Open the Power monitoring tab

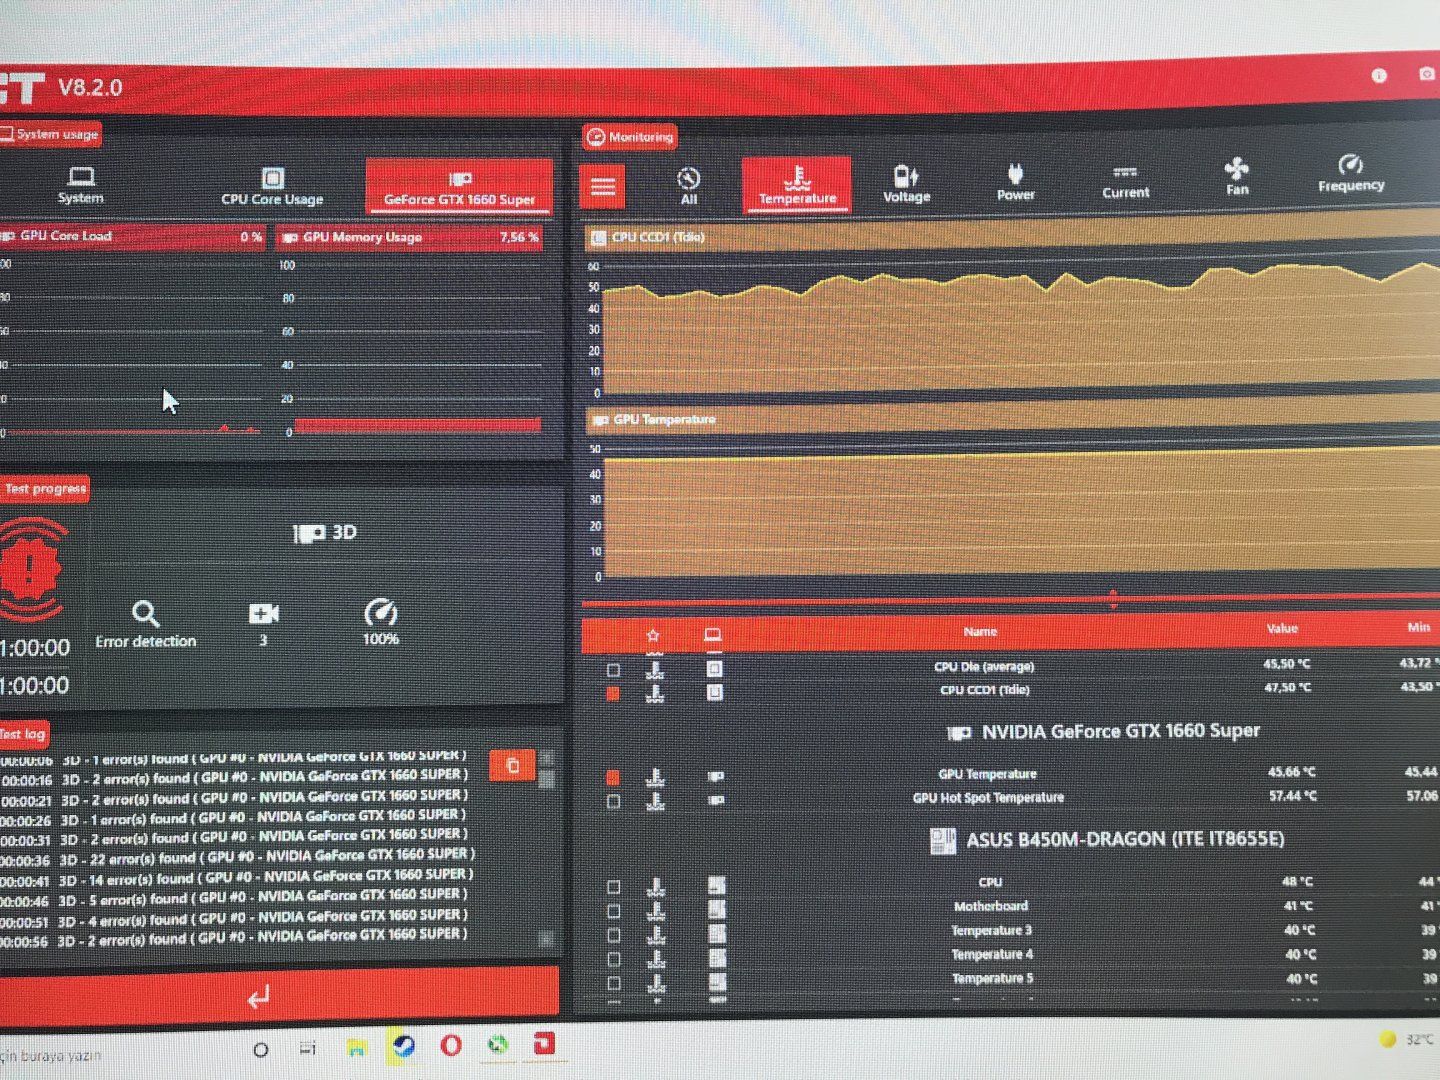(1015, 182)
